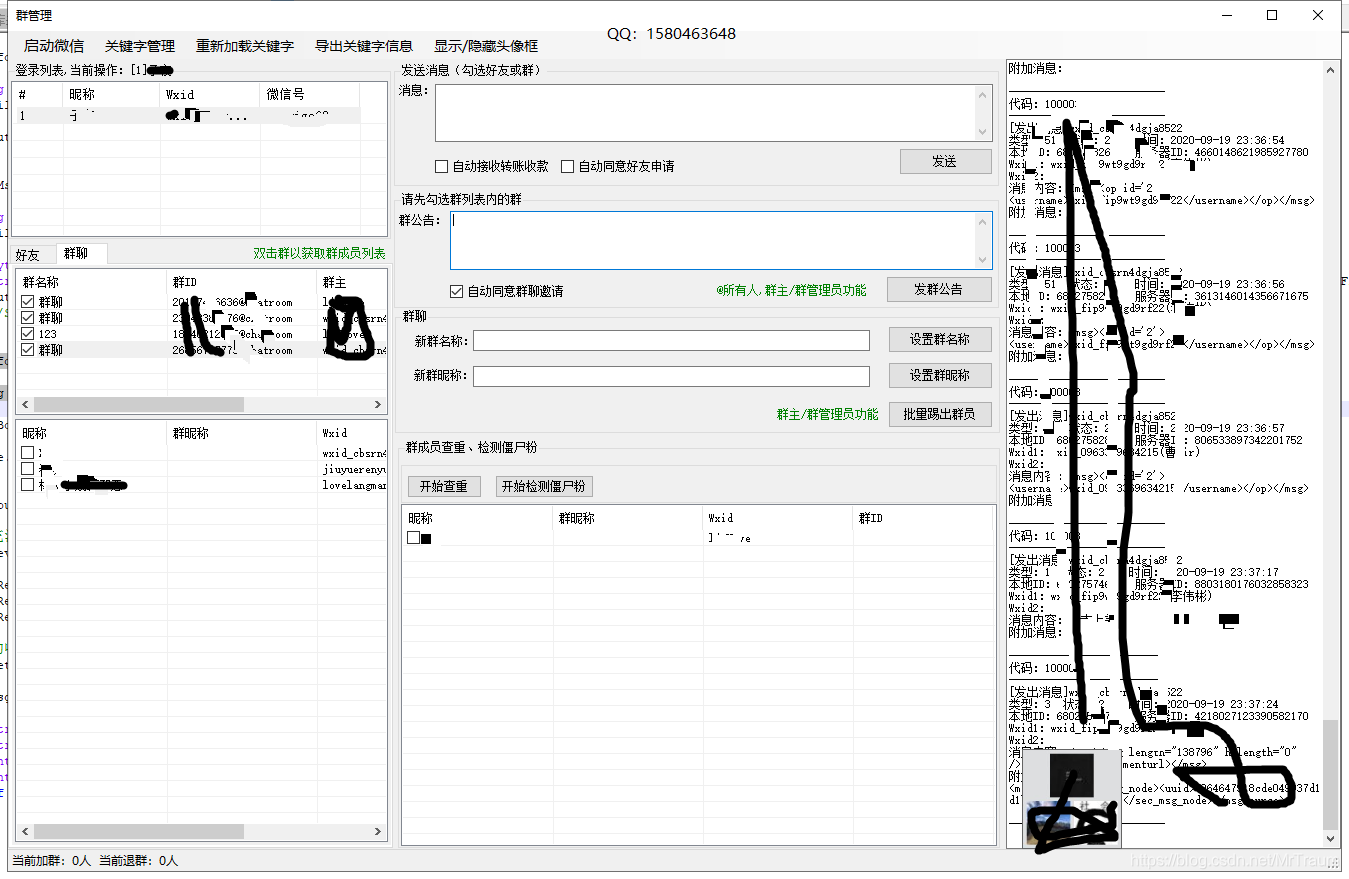Image resolution: width=1349 pixels, height=879 pixels.
Task: Click the 群名称 column header
Action: pos(91,282)
